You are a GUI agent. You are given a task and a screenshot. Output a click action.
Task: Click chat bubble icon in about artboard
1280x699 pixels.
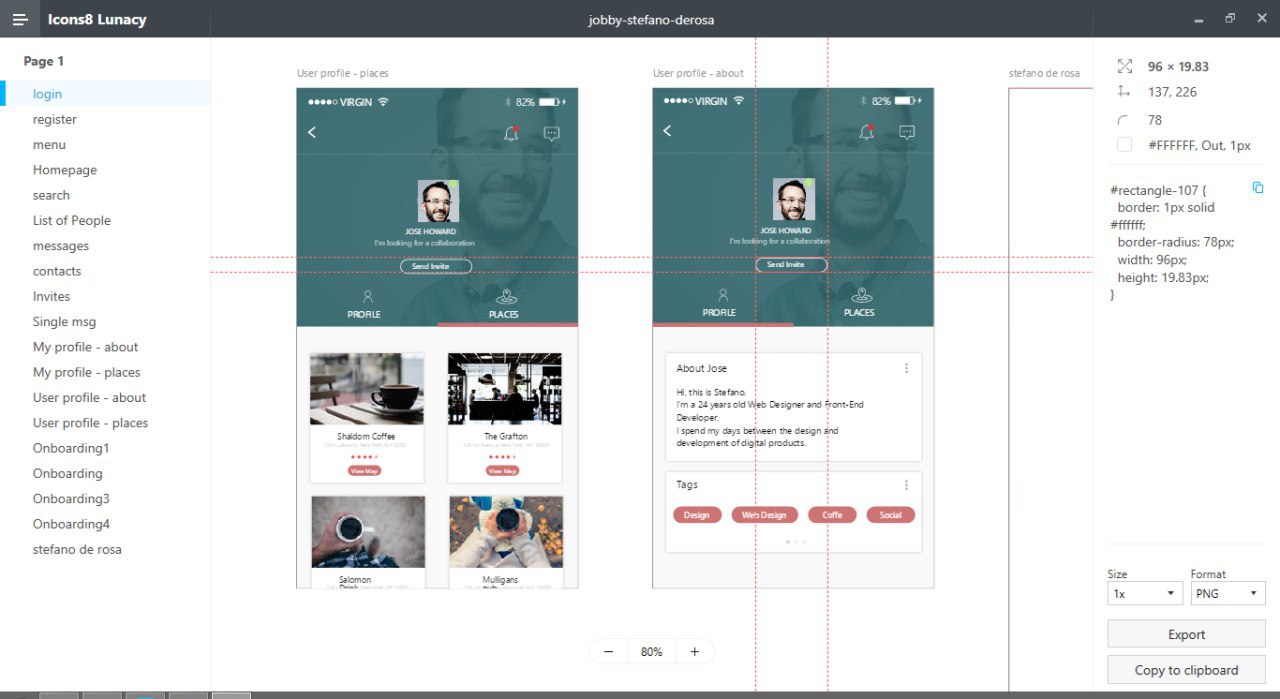click(x=907, y=132)
